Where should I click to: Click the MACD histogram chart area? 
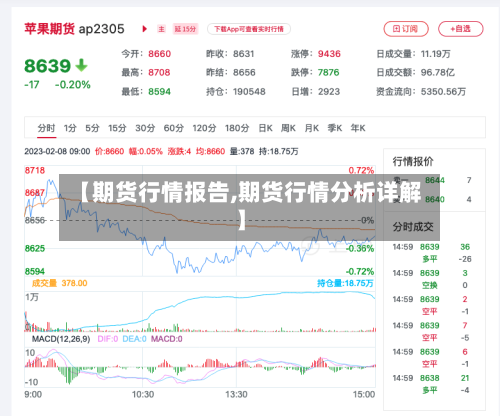200,367
